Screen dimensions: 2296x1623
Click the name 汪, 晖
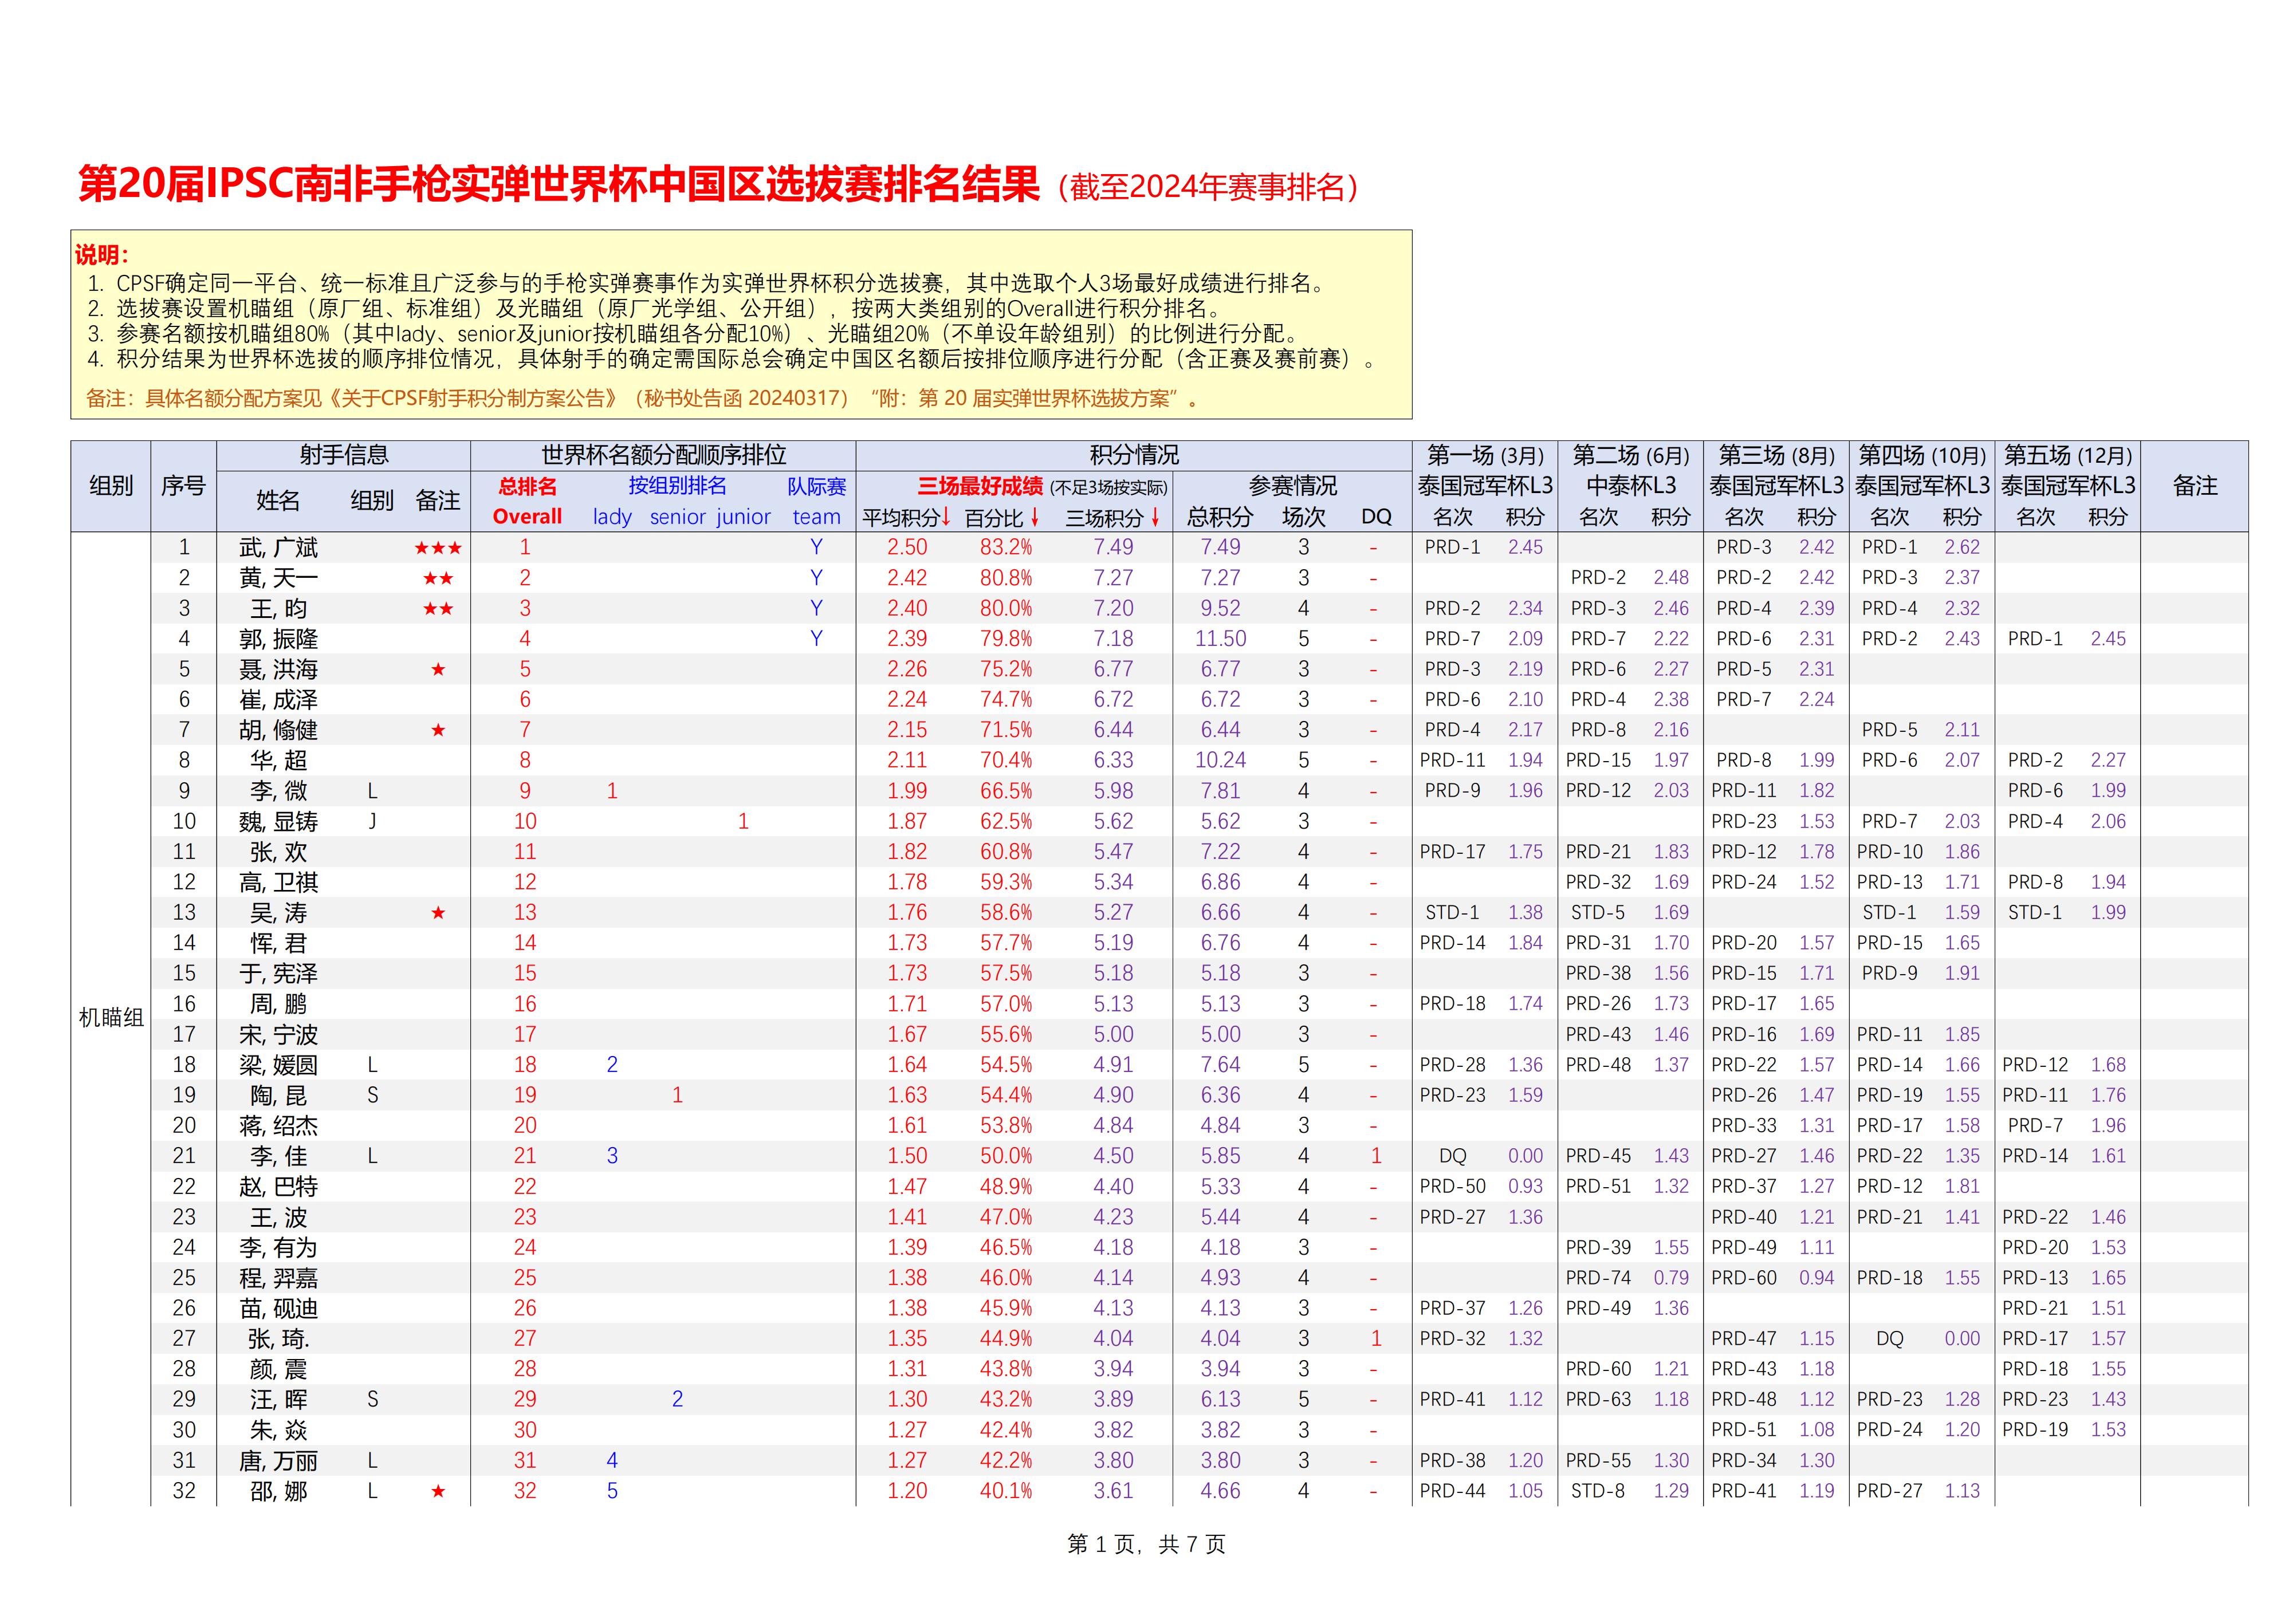[x=278, y=1400]
